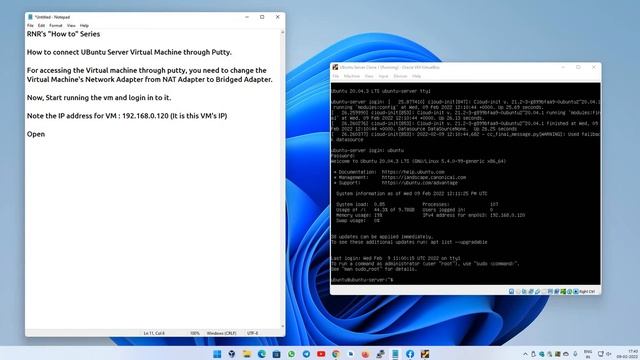Open Notepad's File menu
Viewport: 640px width, 360px height.
click(30, 26)
